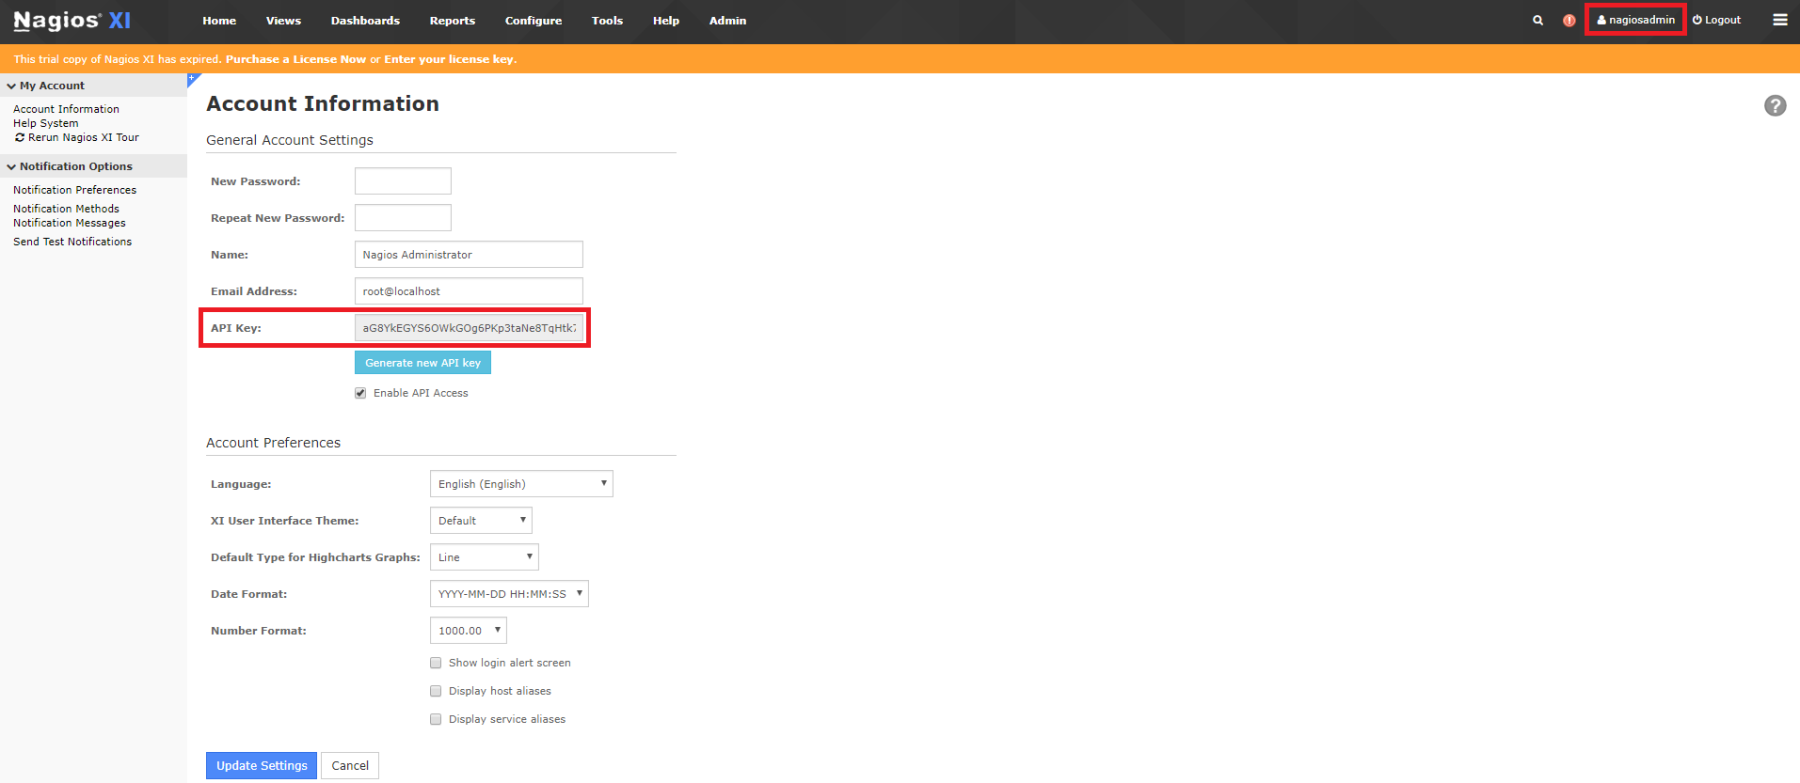The width and height of the screenshot is (1800, 783).
Task: Click the Logout power icon
Action: pyautogui.click(x=1697, y=20)
